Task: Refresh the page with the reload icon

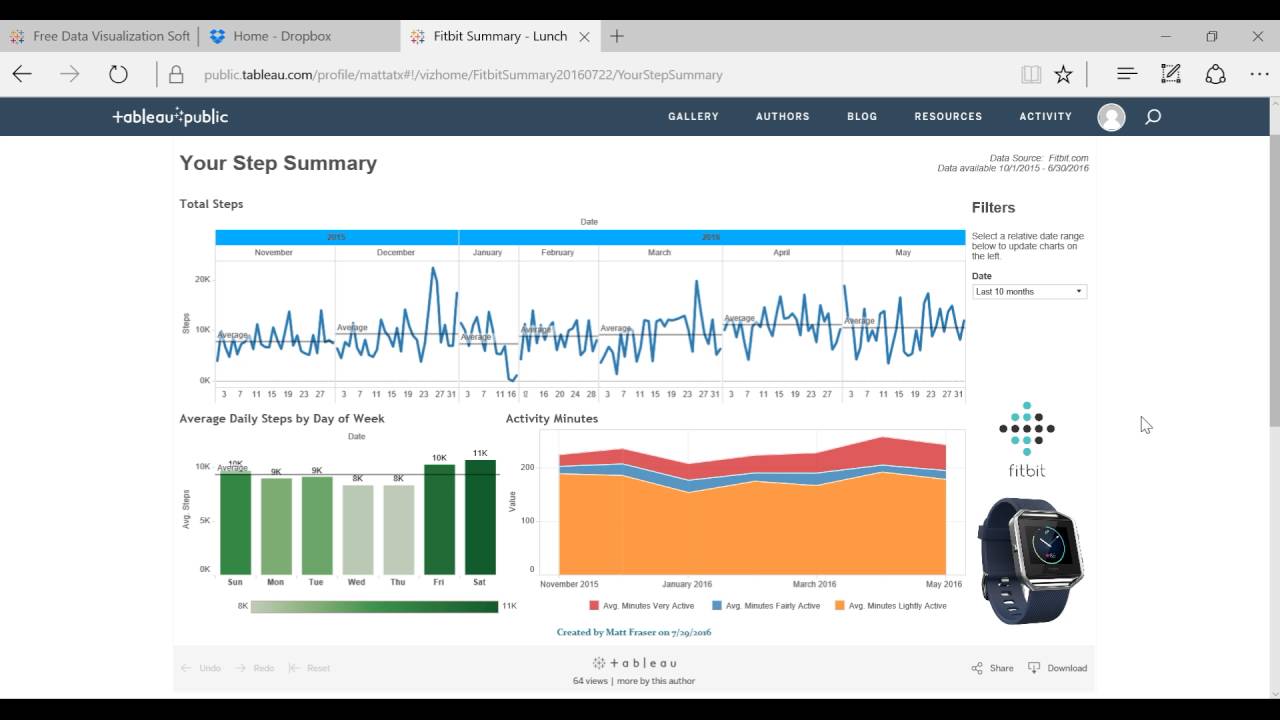Action: point(118,74)
